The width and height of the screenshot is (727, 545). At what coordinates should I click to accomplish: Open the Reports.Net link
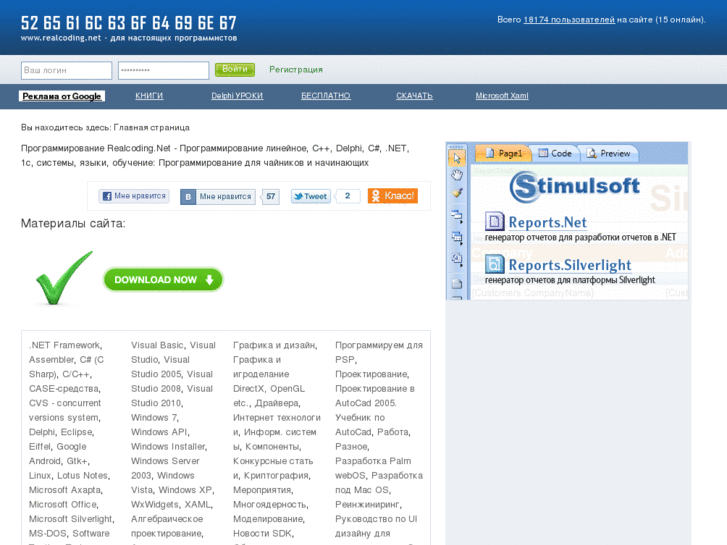tap(548, 223)
